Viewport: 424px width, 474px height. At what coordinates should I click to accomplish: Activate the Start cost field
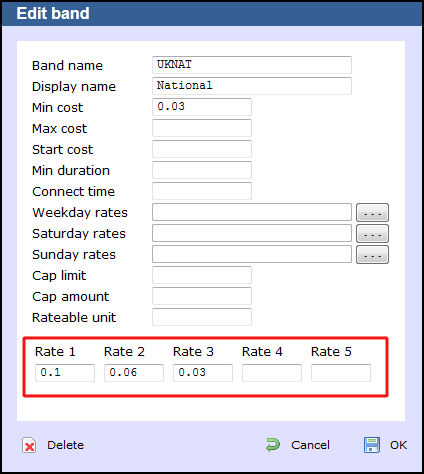click(202, 149)
